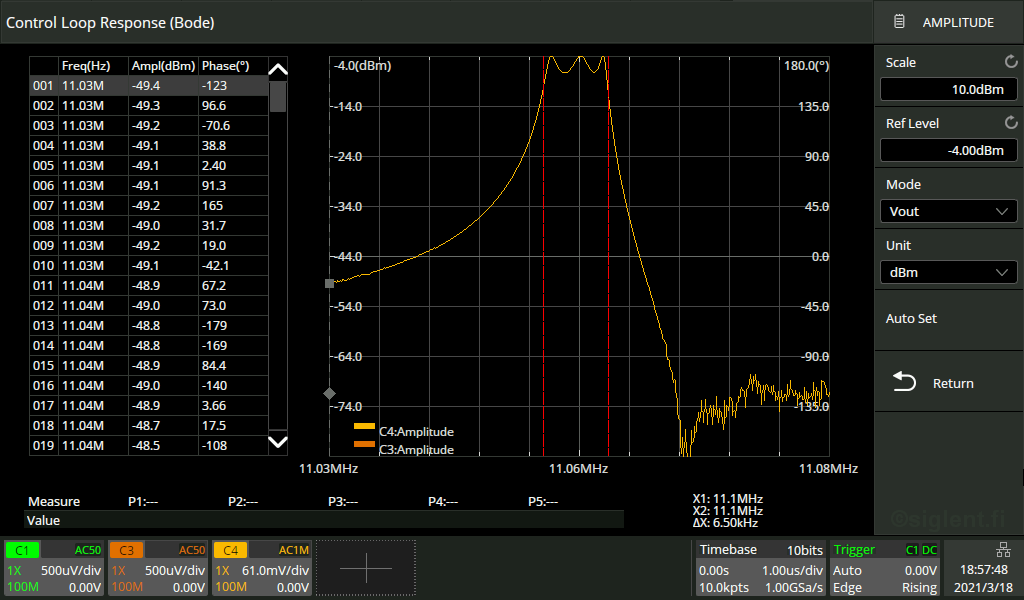Click the Ref Level field -4.00dBm
Viewport: 1024px width, 600px height.
pos(948,150)
